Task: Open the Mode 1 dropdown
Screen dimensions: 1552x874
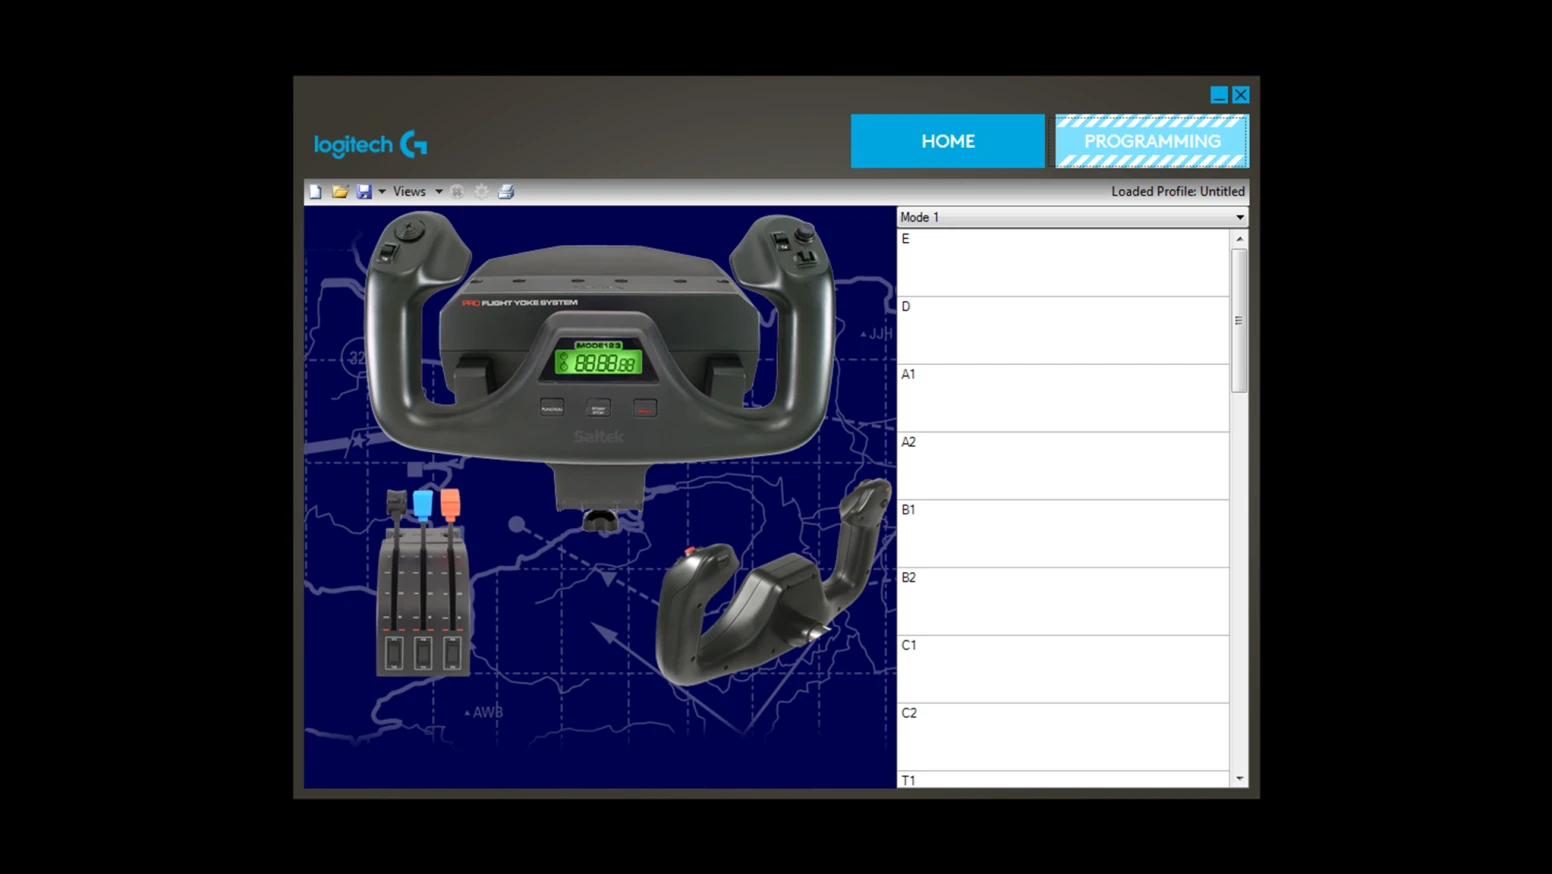Action: (x=1239, y=217)
